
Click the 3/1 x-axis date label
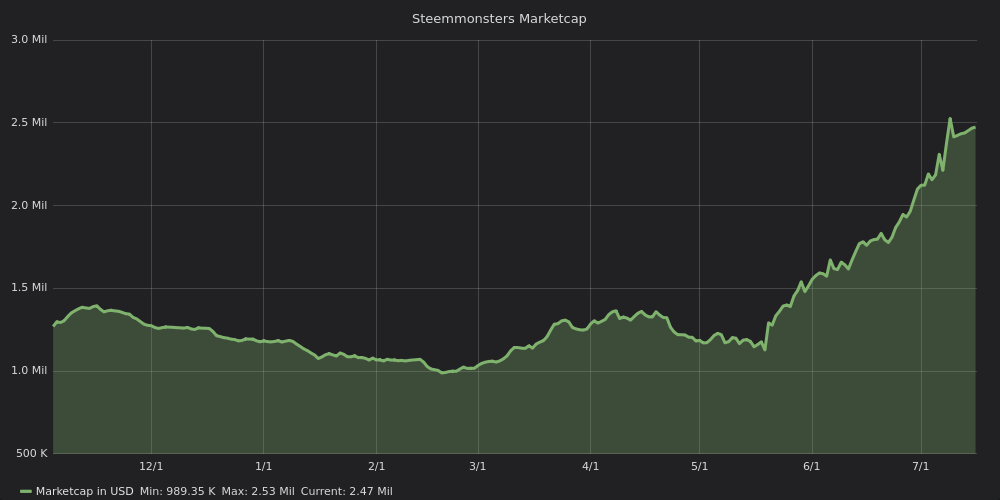(478, 466)
